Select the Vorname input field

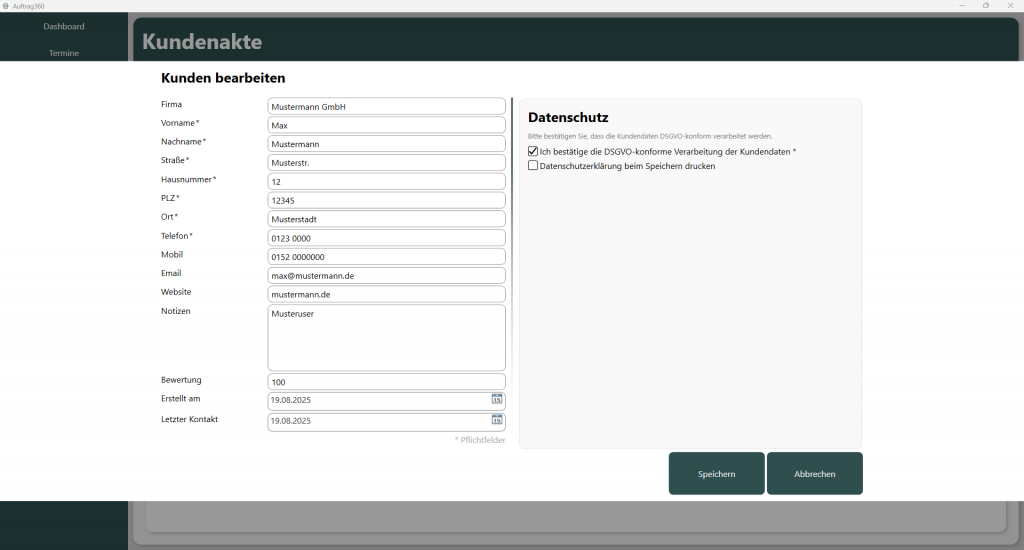point(386,125)
